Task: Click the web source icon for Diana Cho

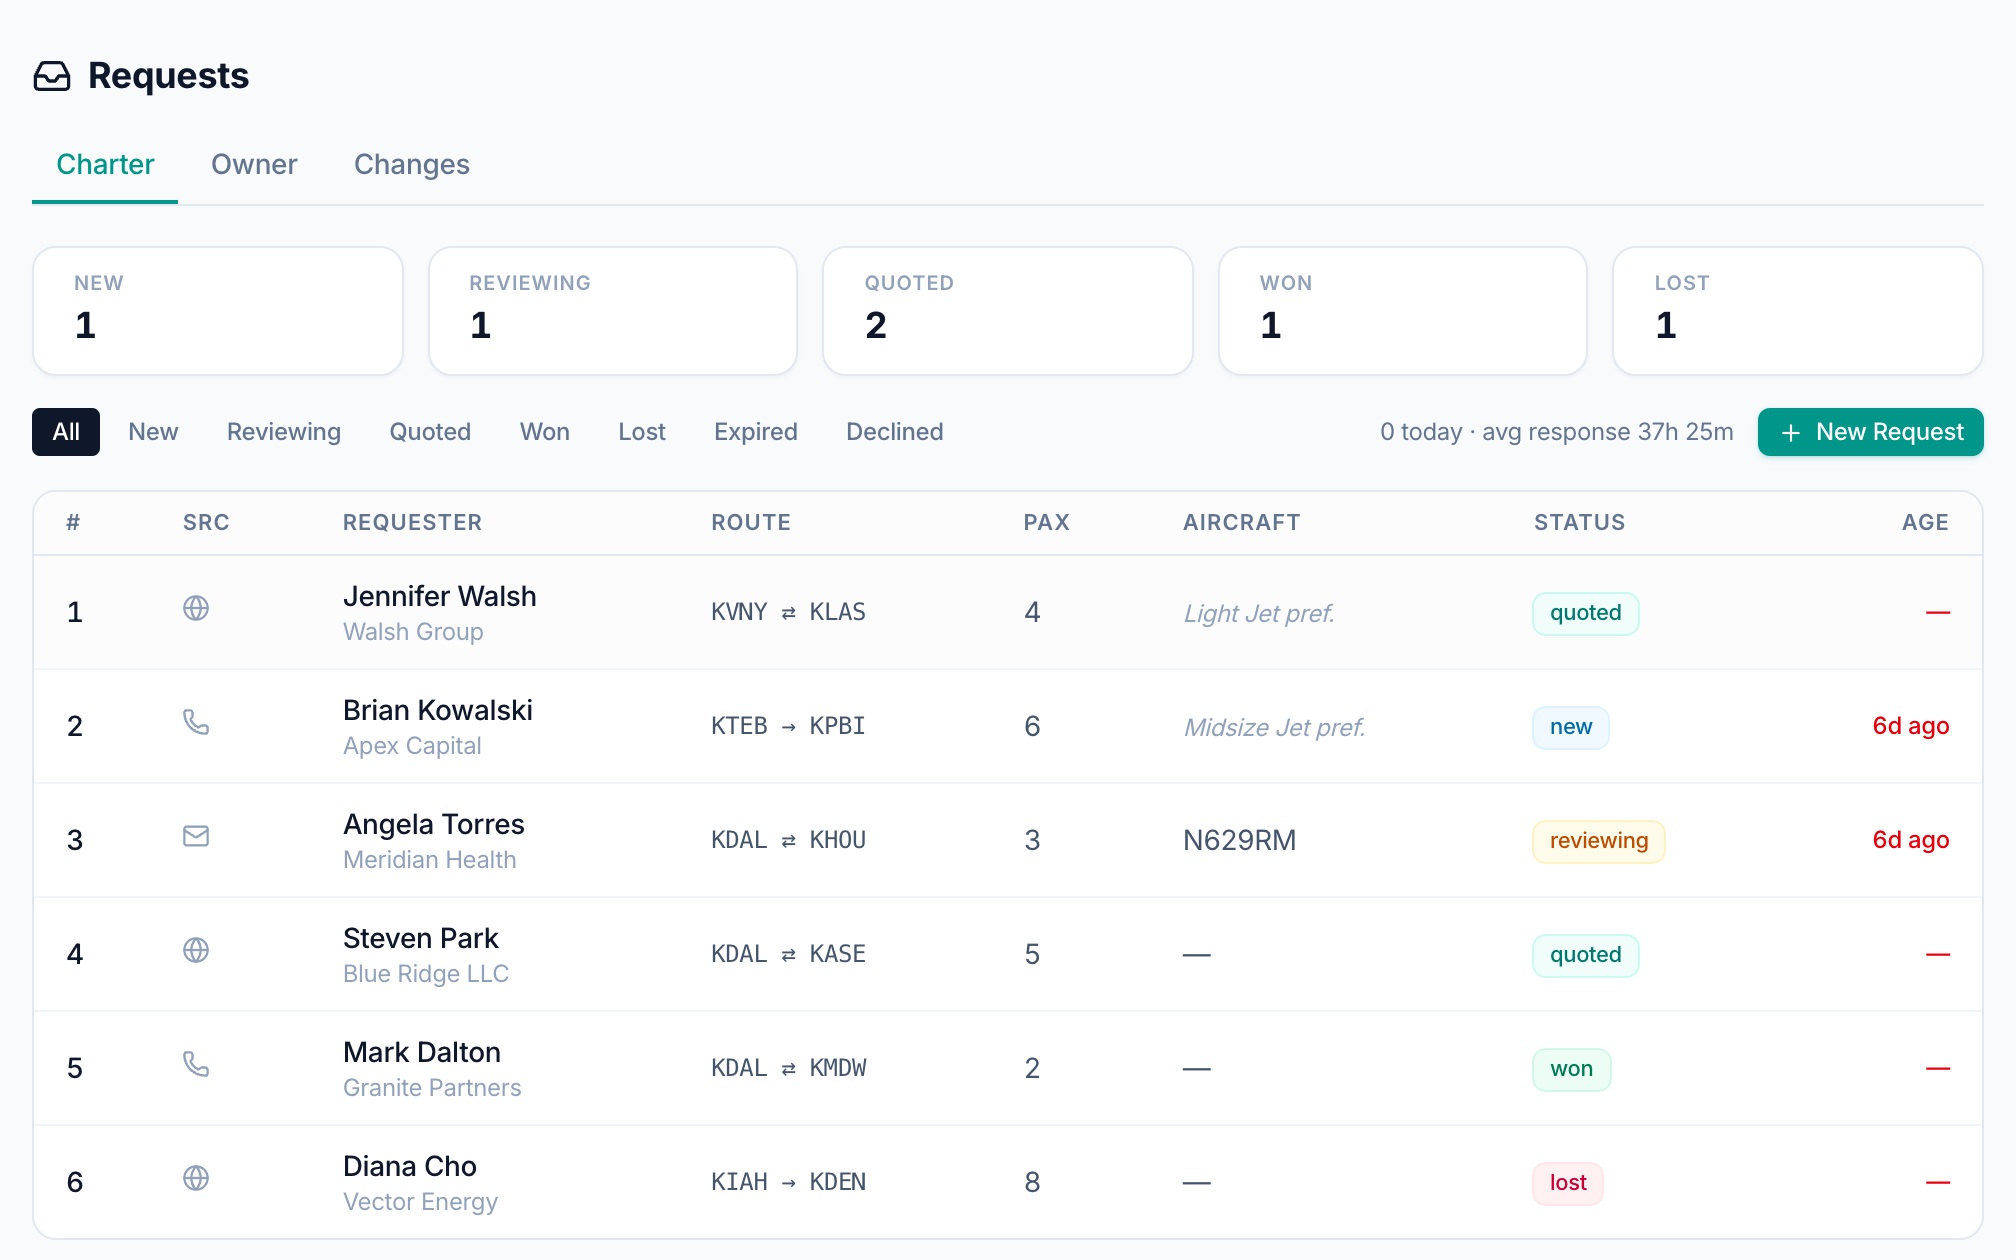Action: click(196, 1178)
